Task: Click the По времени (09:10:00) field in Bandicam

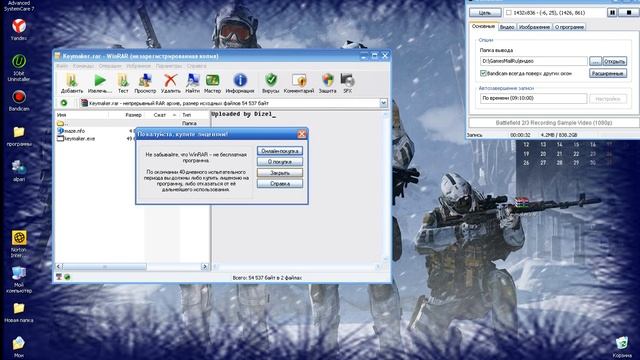Action: (533, 98)
